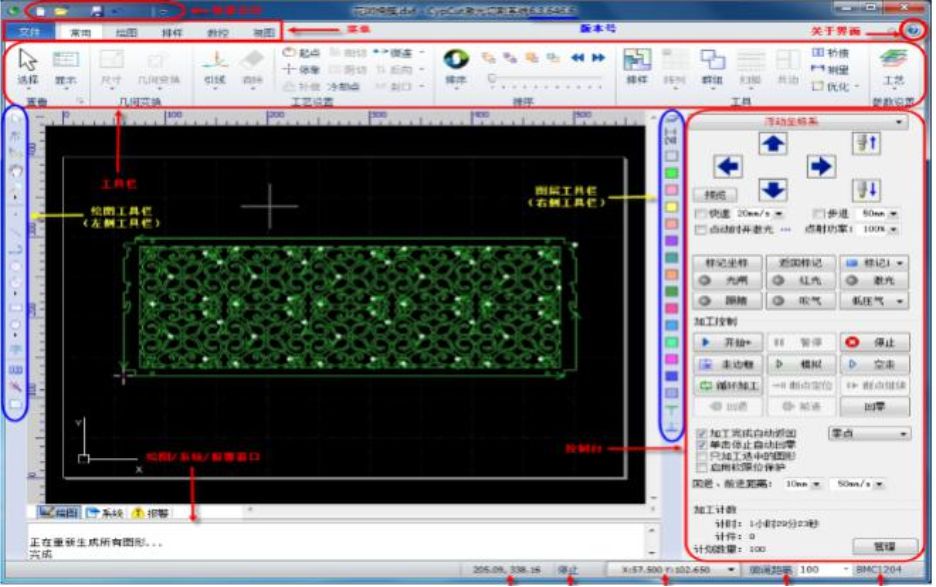Switch to the 绘图 ribbon tab
936x587 pixels.
click(127, 33)
